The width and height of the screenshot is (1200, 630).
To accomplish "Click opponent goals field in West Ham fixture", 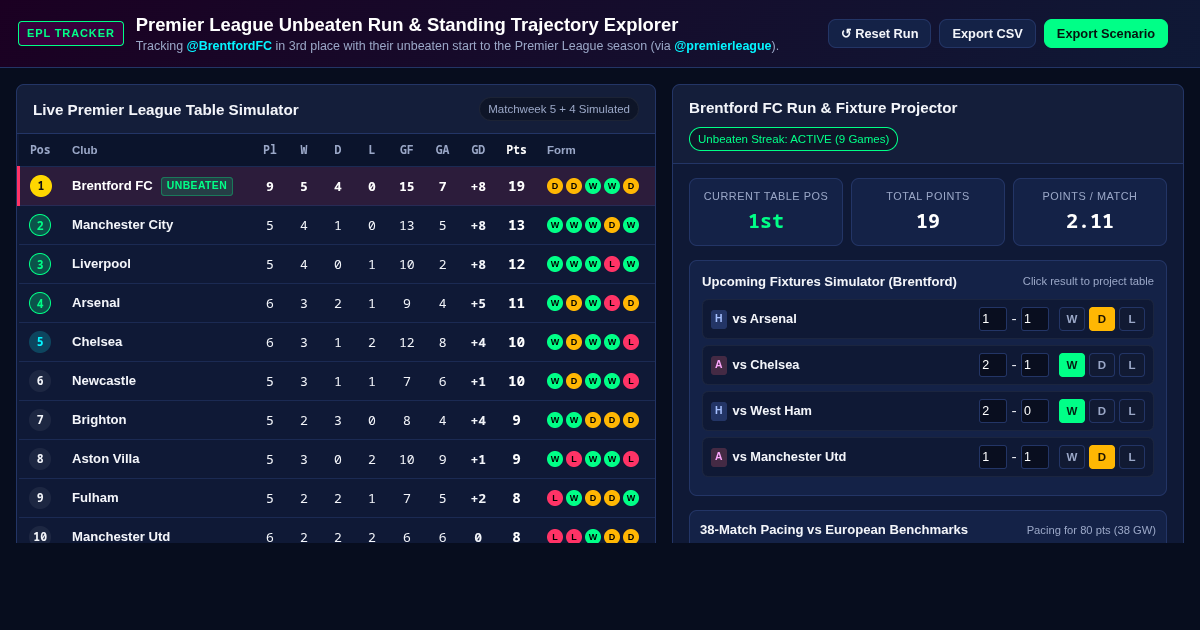I will click(1035, 411).
